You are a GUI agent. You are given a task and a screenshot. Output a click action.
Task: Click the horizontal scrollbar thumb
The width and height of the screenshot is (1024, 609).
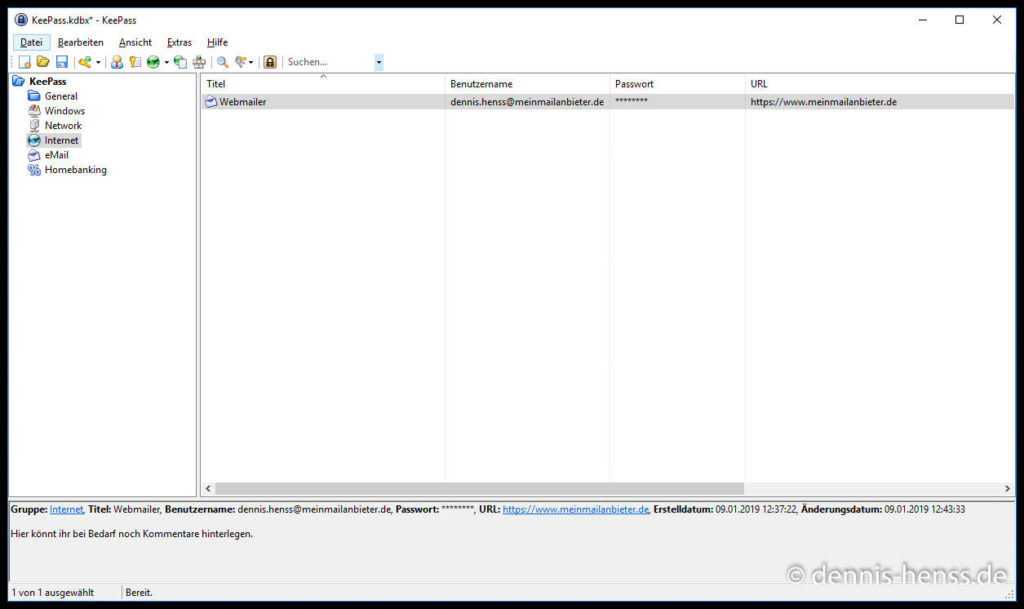479,488
